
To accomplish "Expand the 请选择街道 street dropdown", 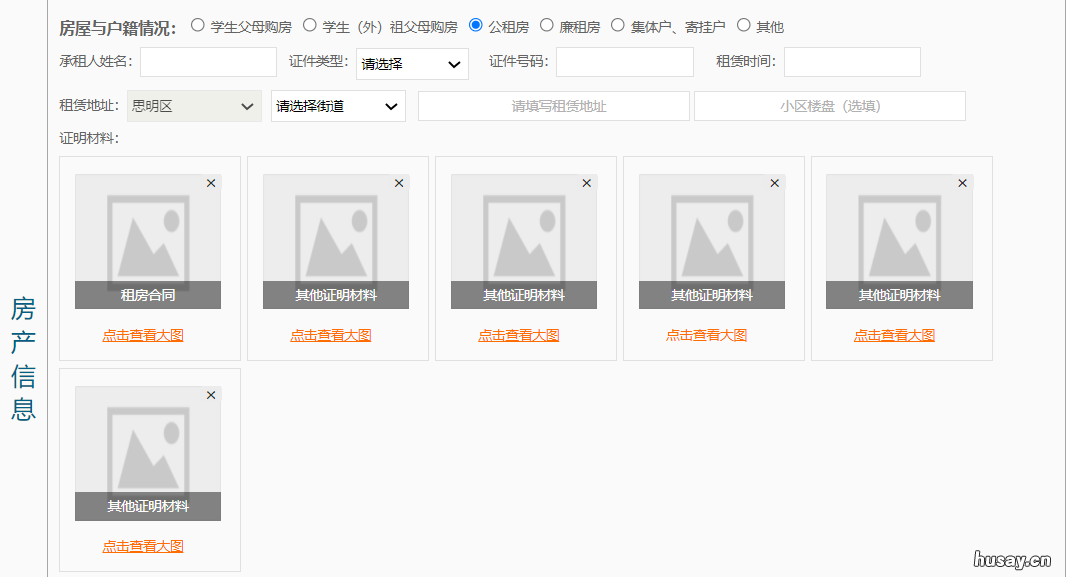I will coord(337,105).
